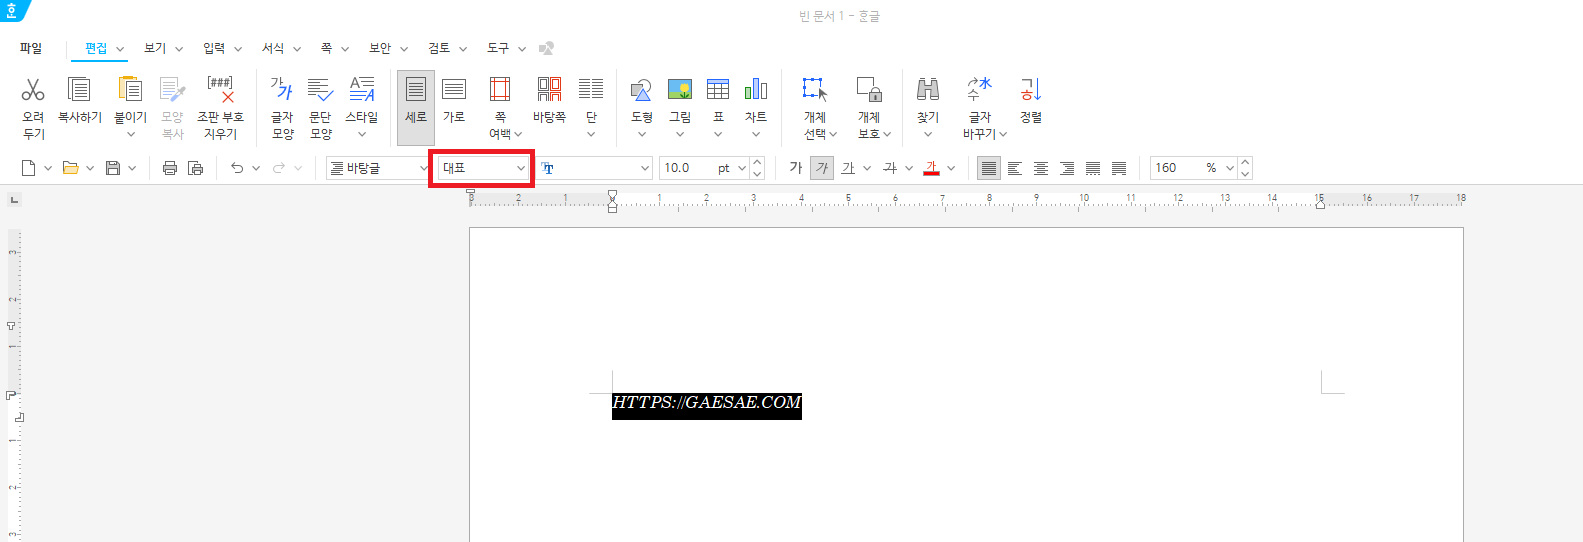Select Align Center
Image resolution: width=1583 pixels, height=542 pixels.
1041,168
